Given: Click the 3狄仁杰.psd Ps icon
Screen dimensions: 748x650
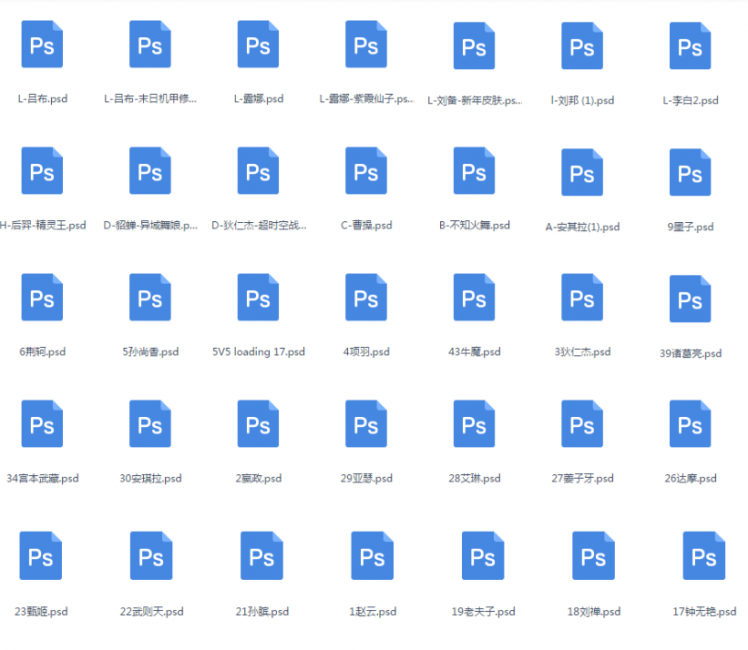Looking at the screenshot, I should click(582, 297).
